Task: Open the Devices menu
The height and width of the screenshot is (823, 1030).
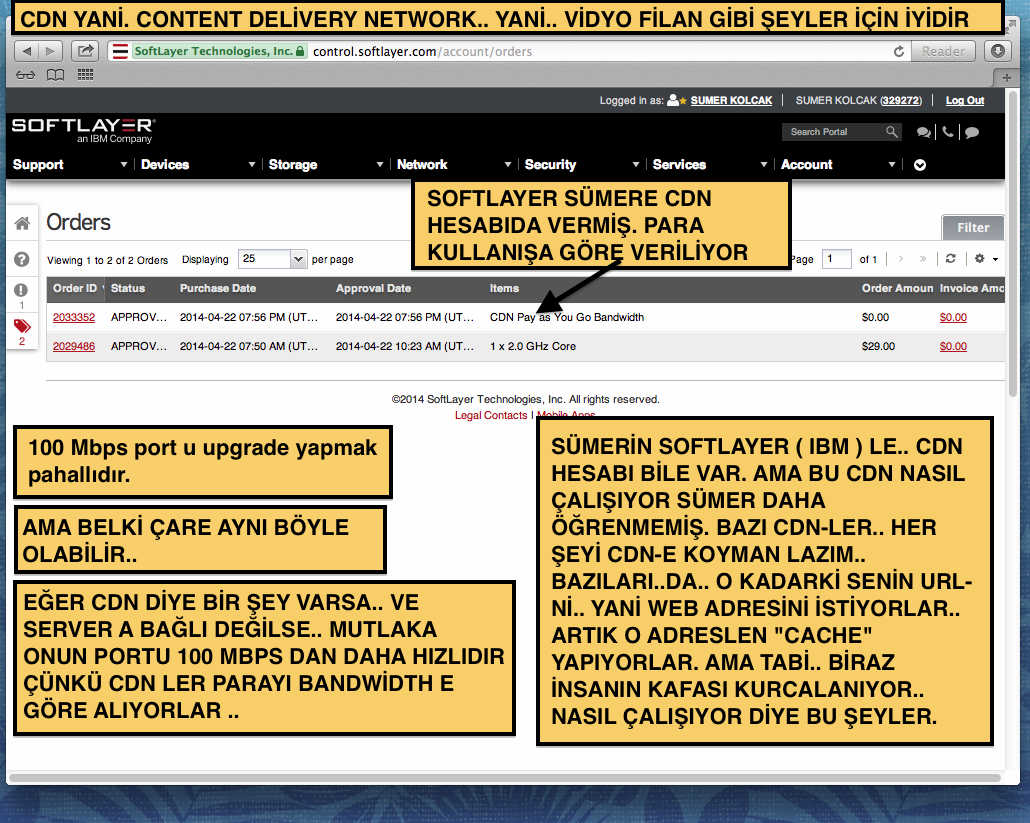Action: coord(165,165)
